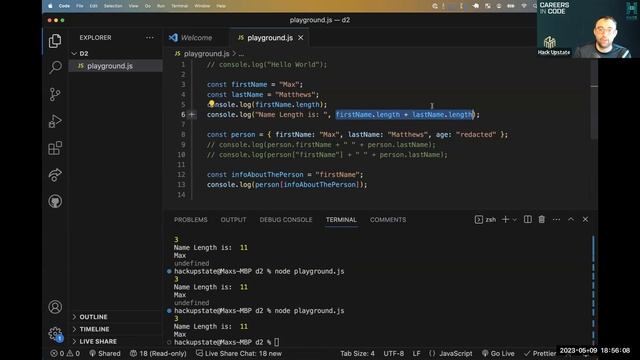This screenshot has width=640, height=360.
Task: Open Live Share Chat: 18 new
Action: click(239, 353)
